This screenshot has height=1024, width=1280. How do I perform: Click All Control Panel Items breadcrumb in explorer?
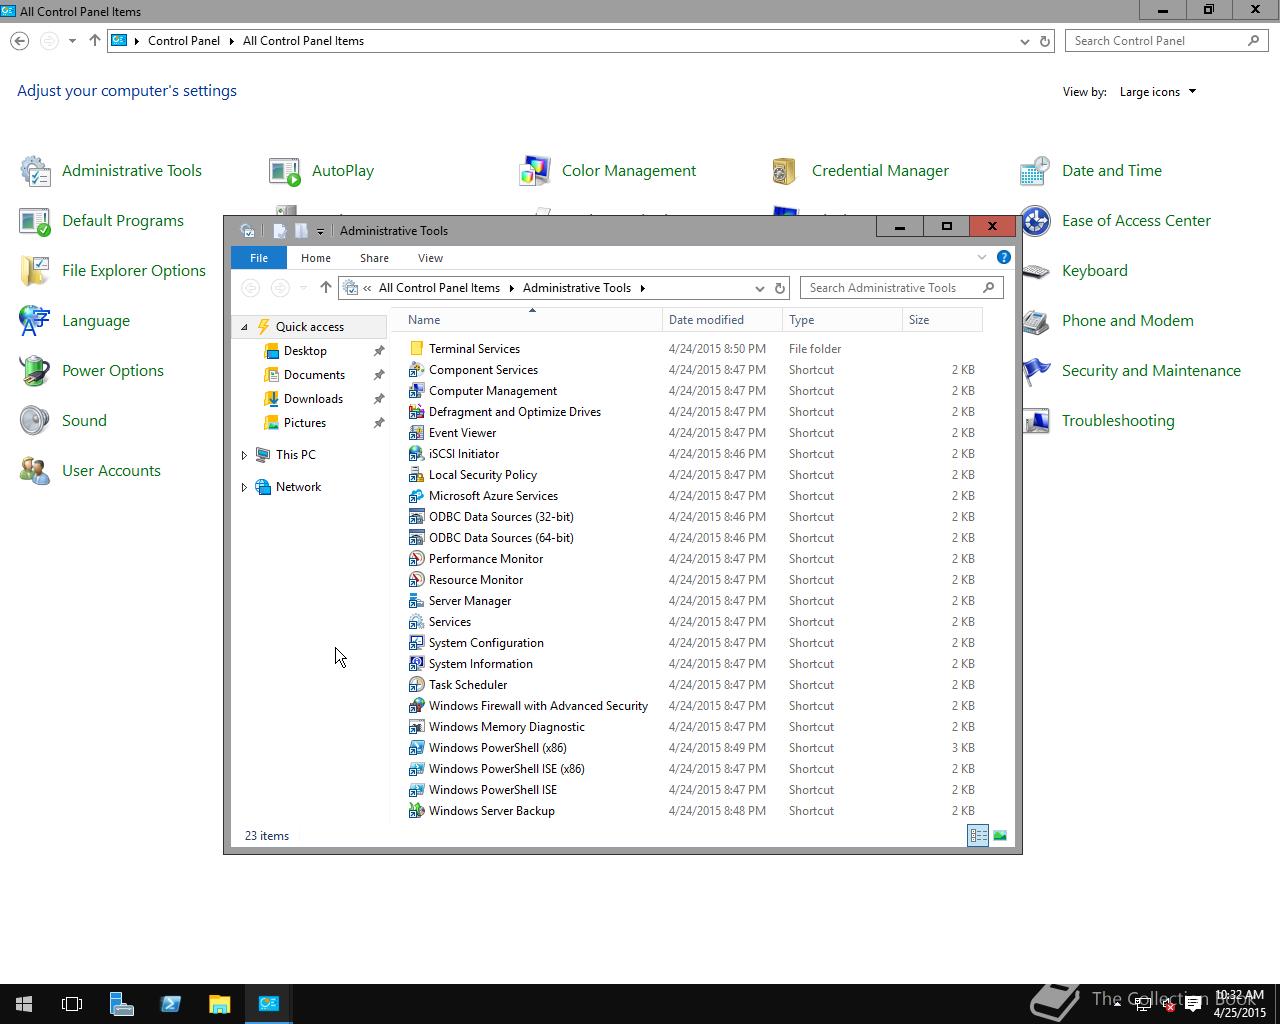click(439, 288)
